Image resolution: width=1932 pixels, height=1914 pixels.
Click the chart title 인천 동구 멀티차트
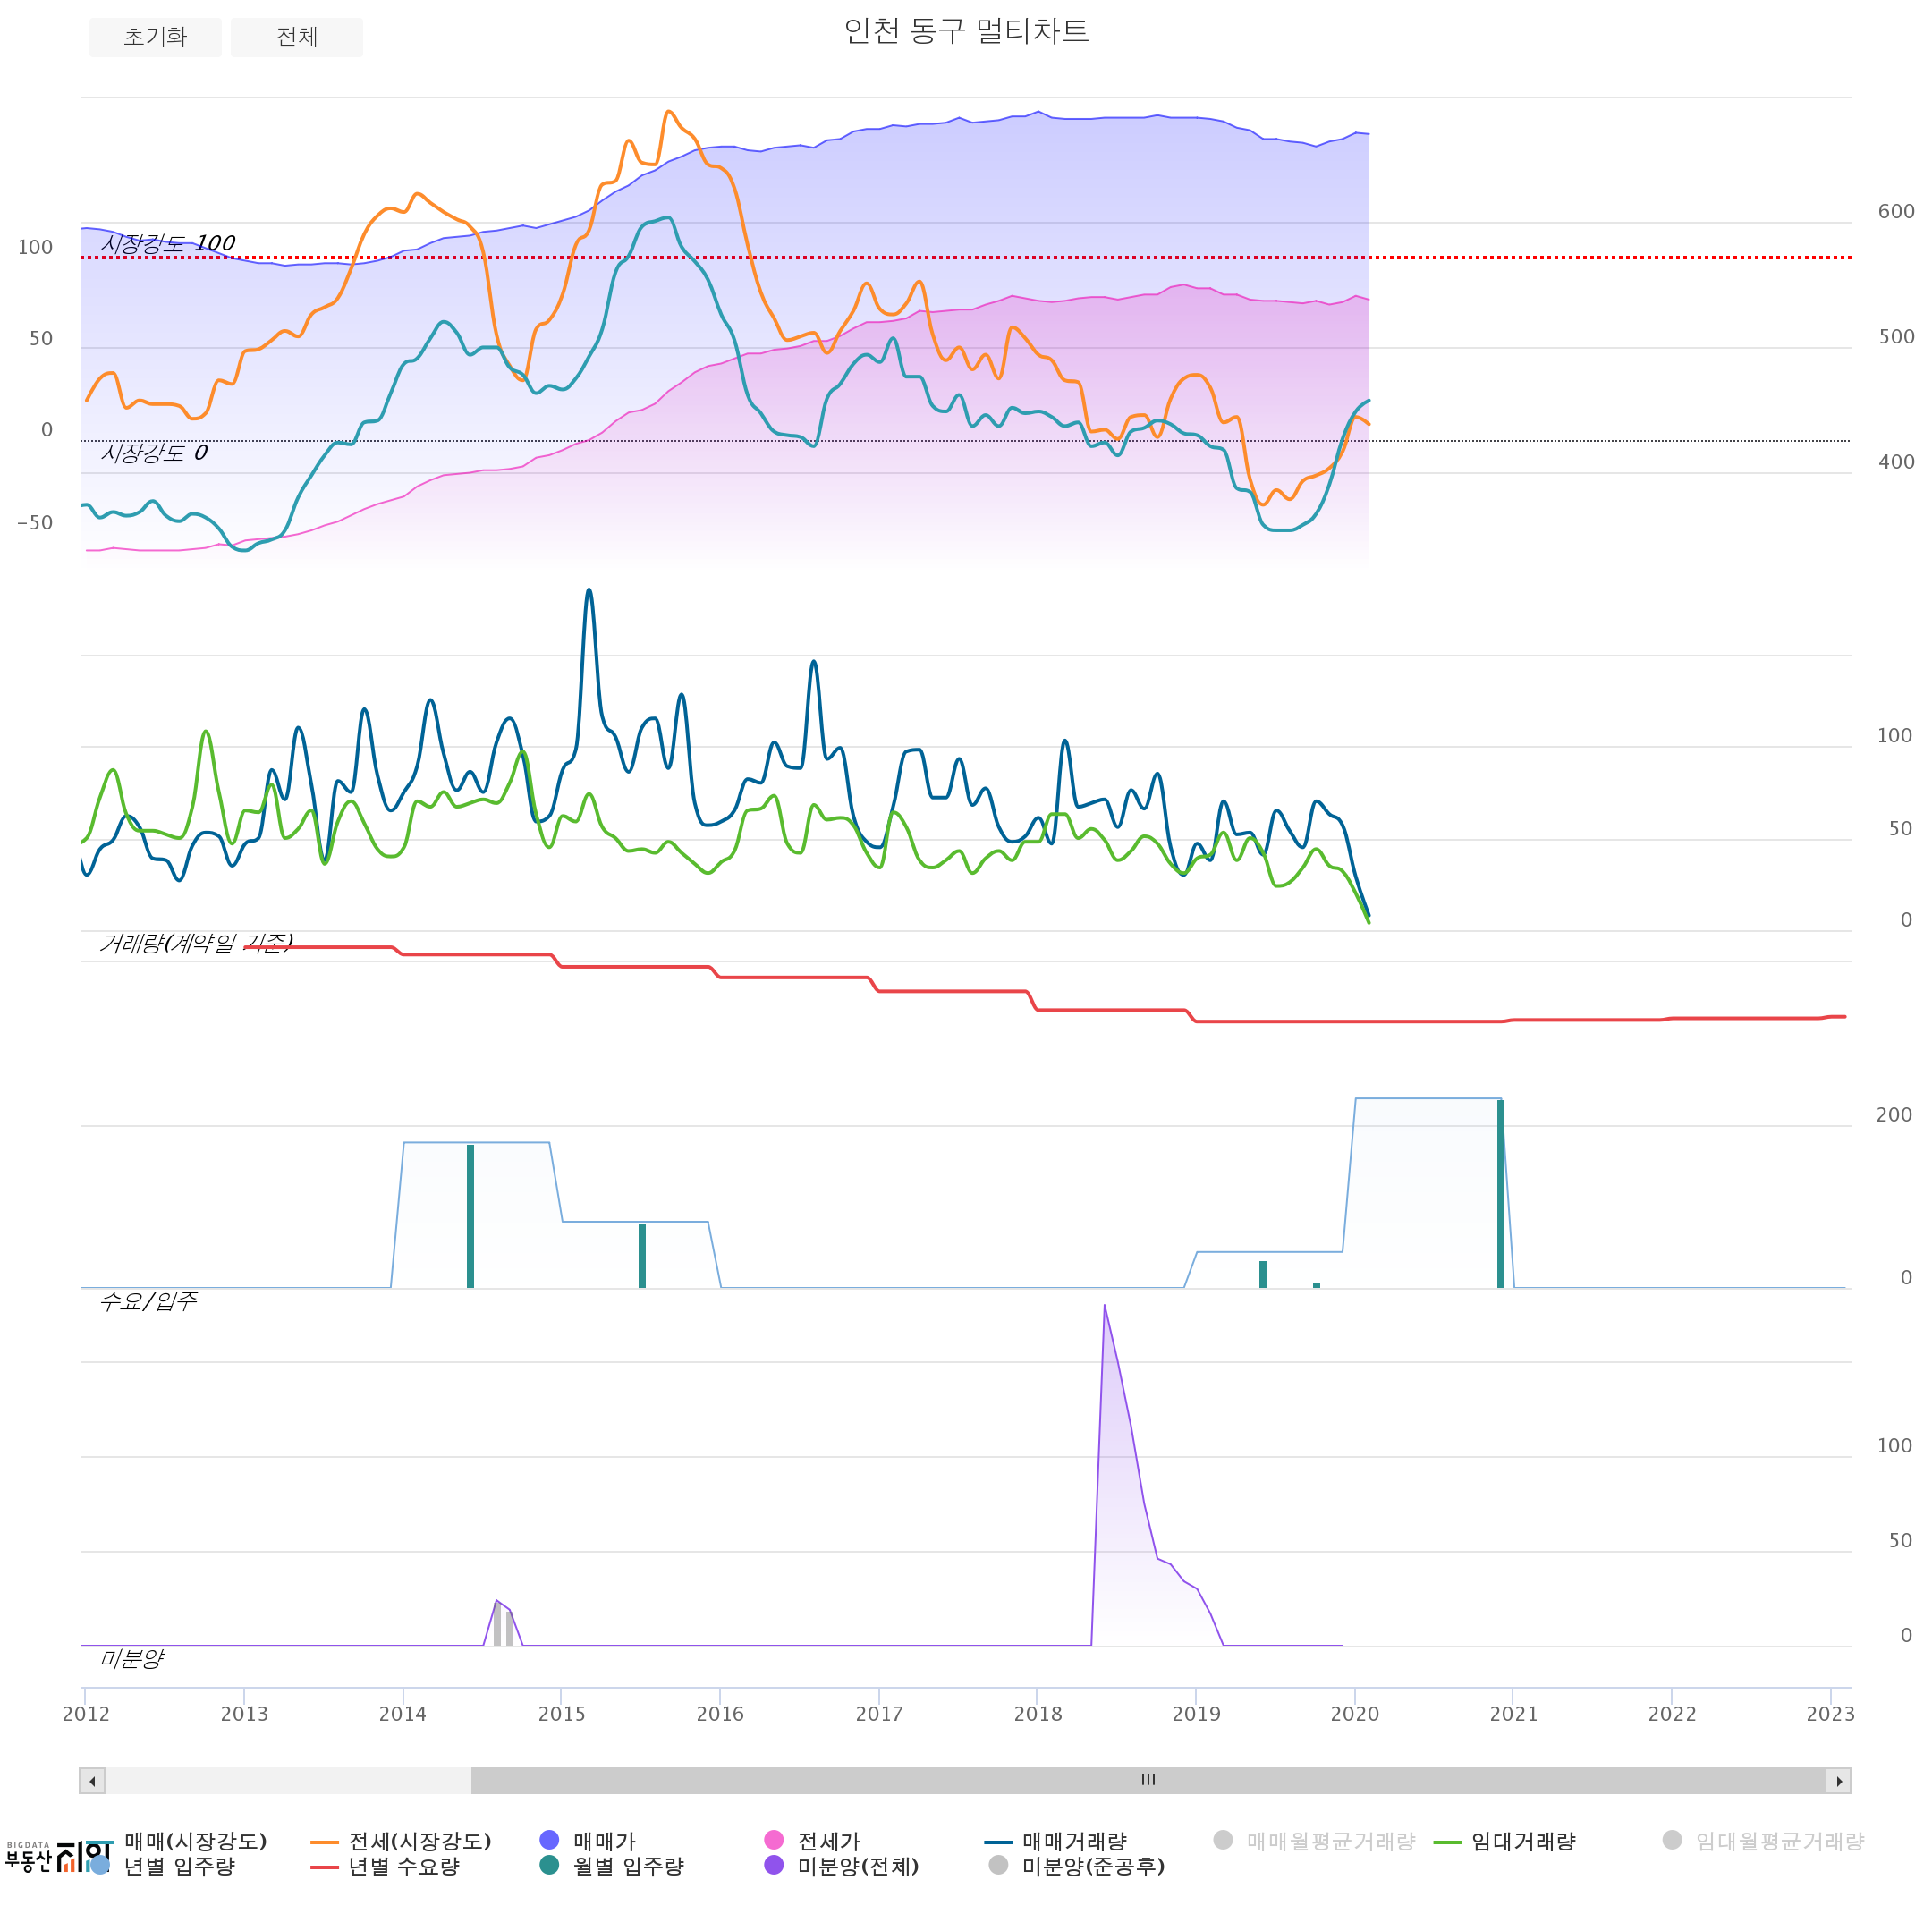[x=966, y=31]
